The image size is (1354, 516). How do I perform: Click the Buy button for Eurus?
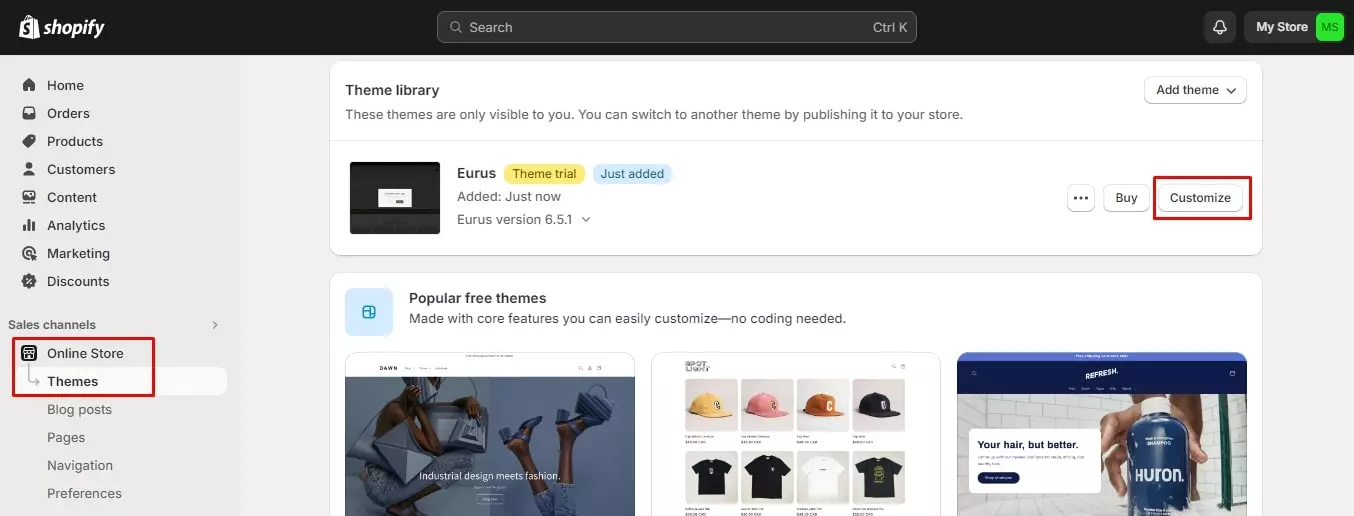pos(1126,198)
